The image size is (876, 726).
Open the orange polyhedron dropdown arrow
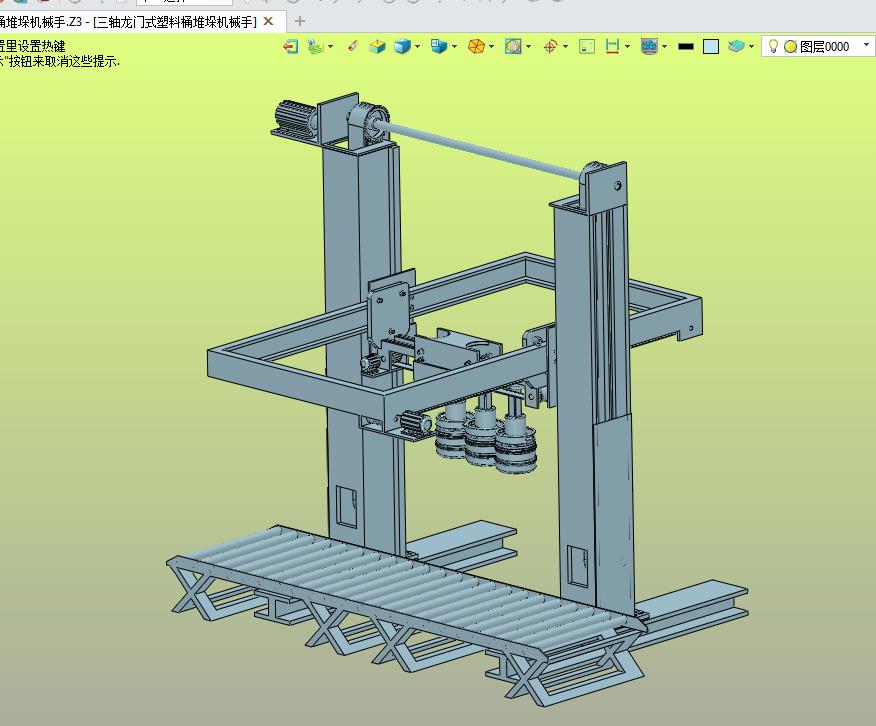pos(492,46)
